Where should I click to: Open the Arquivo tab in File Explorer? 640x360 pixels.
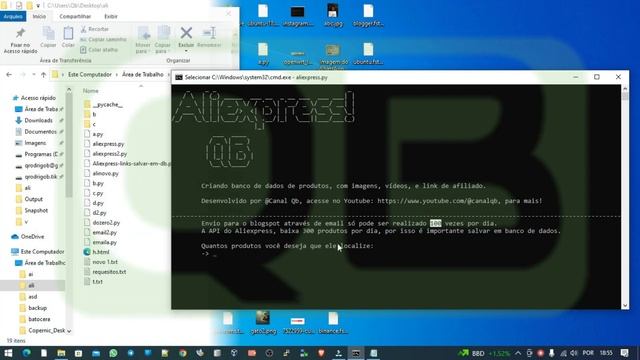click(x=13, y=16)
